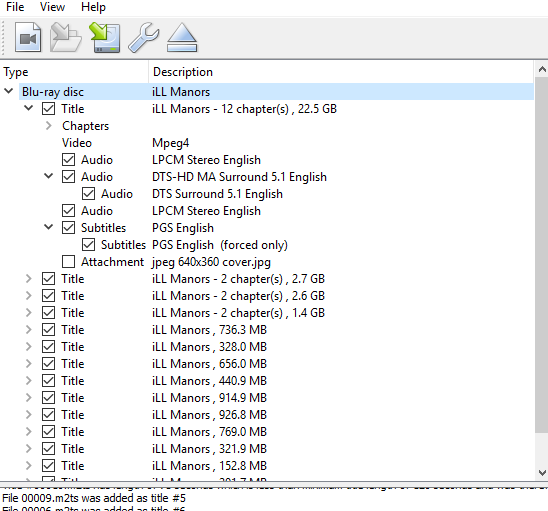Screen dimensions: 548x511
Task: Uncheck the 440.9 MB title checkbox
Action: click(48, 381)
